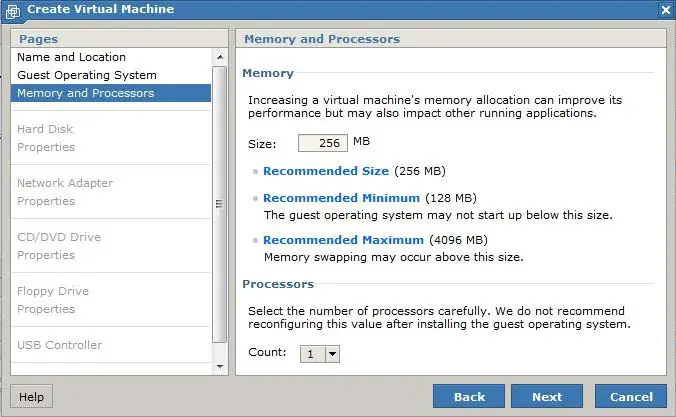Screen dimensions: 676x417
Task: Click the Pages list scroll up arrow
Action: 220,57
